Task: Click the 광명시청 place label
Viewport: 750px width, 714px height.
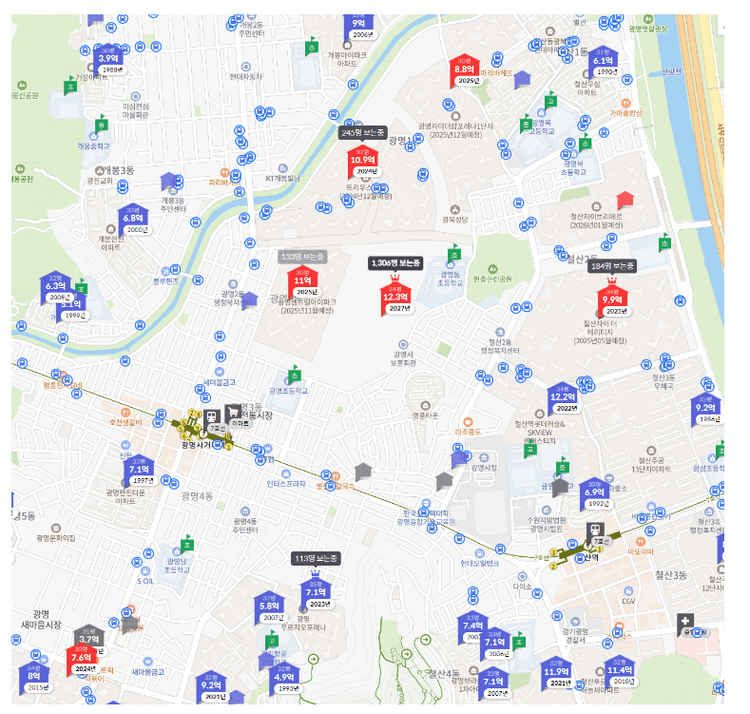Action: tap(484, 467)
